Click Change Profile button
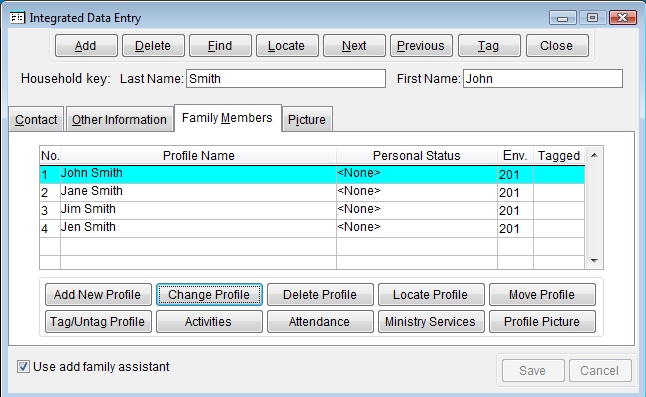Screen dimensions: 646x397 209,295
